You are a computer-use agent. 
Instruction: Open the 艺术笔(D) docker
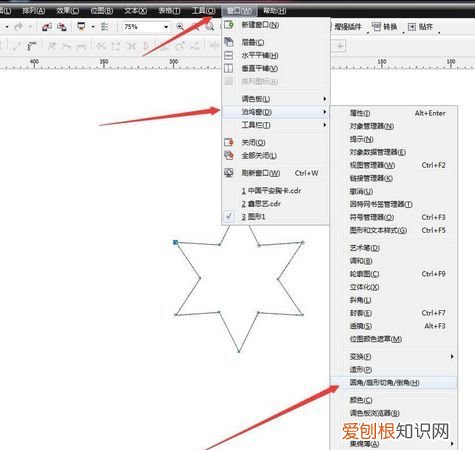point(394,248)
